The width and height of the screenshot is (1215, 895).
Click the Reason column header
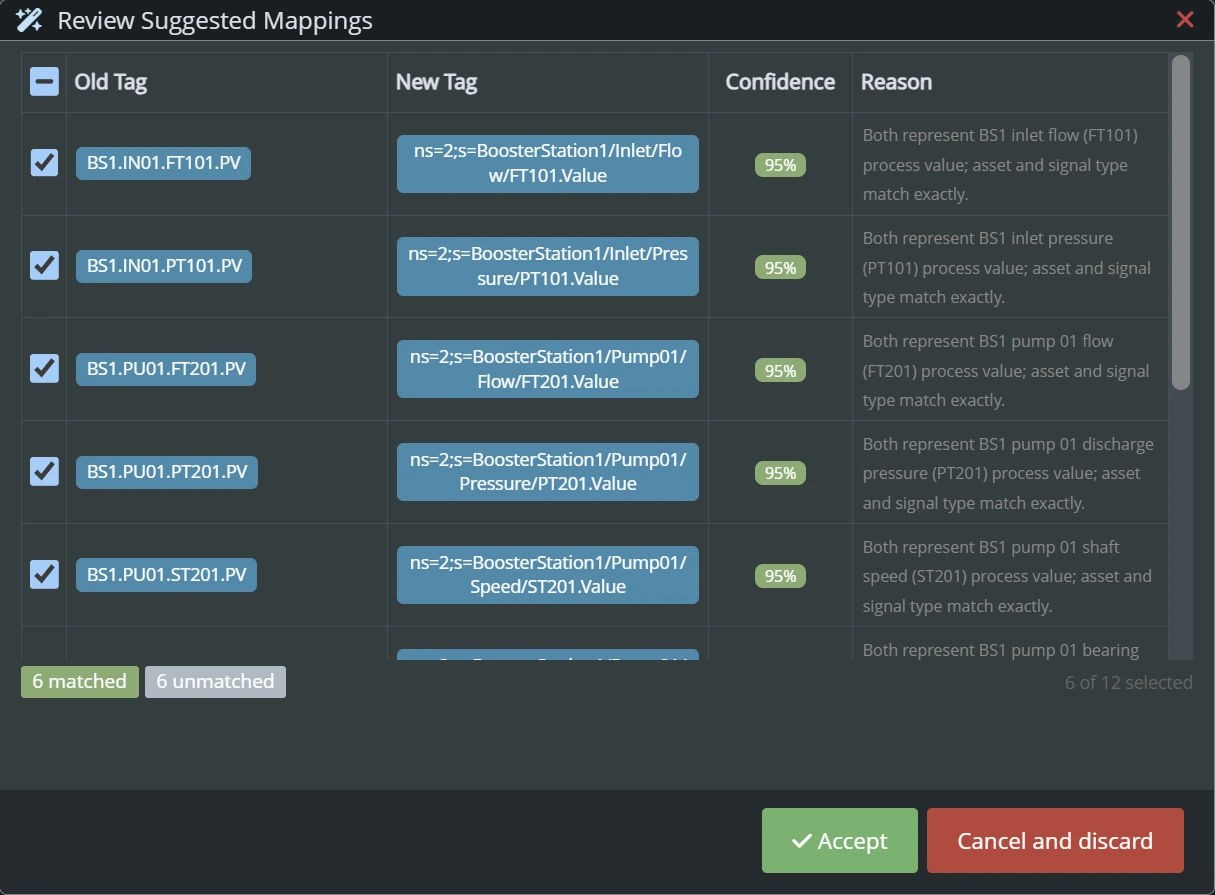[896, 82]
